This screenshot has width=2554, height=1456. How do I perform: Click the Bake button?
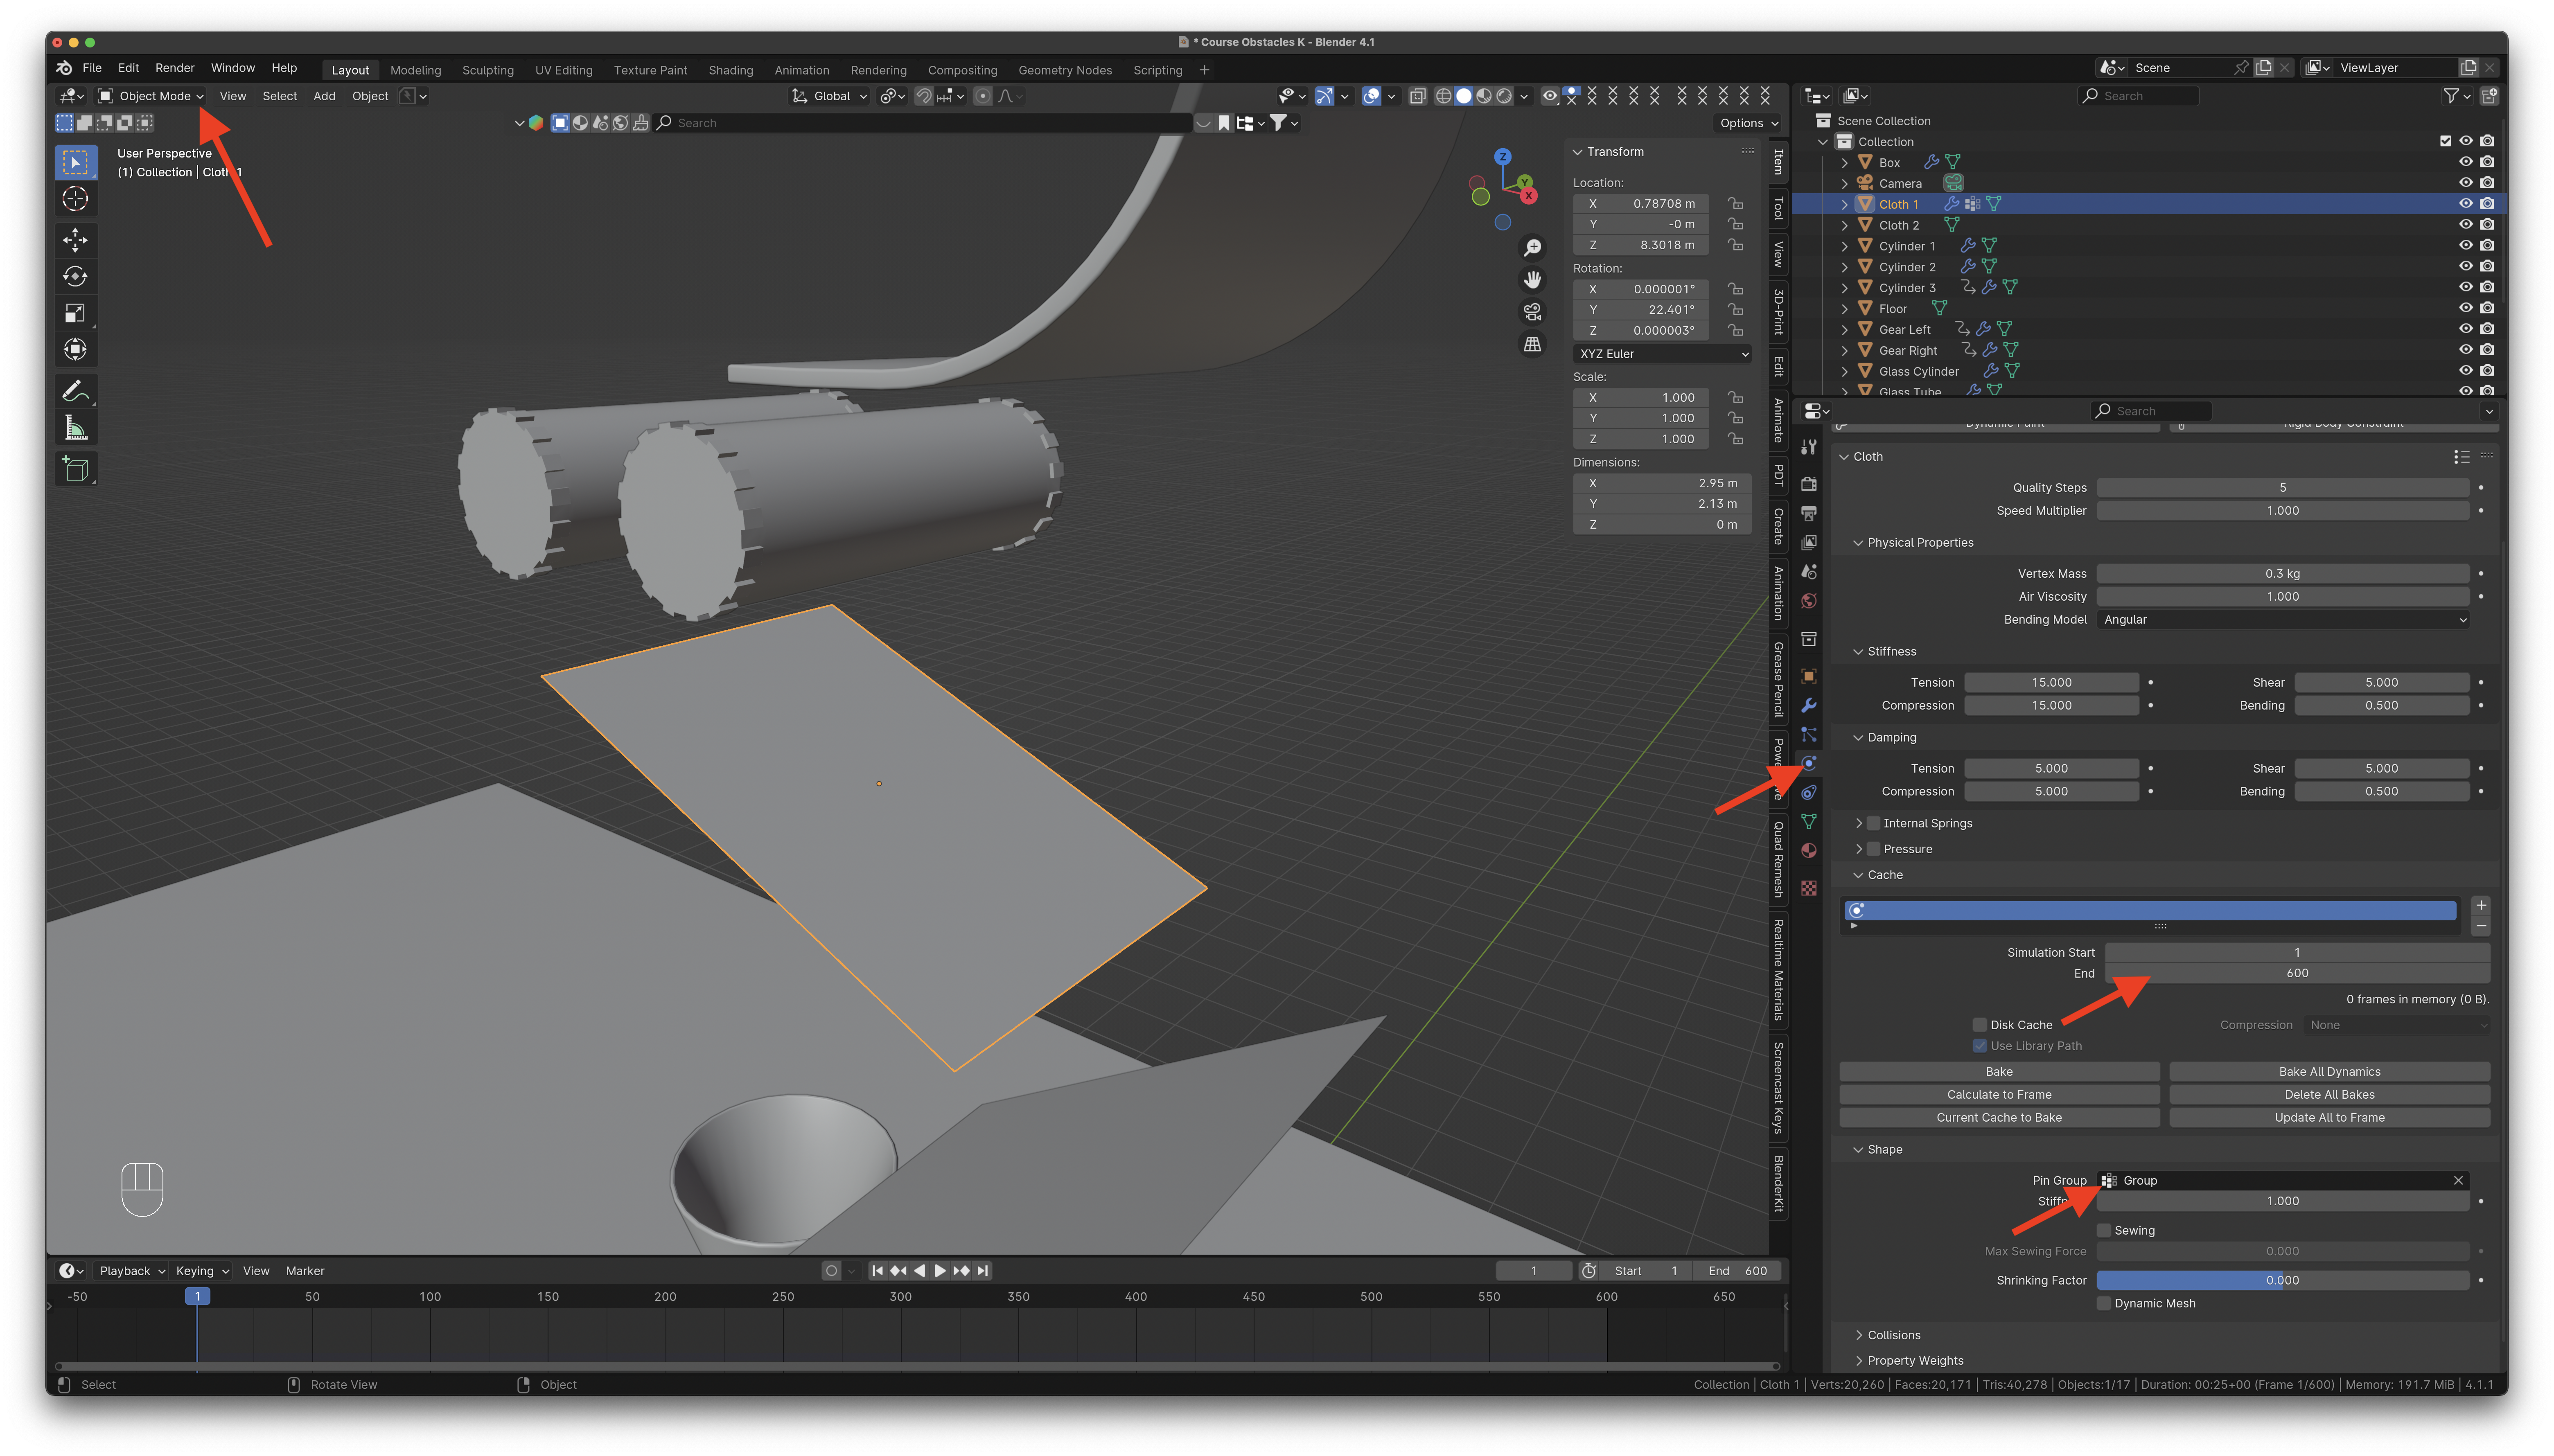click(1998, 1072)
